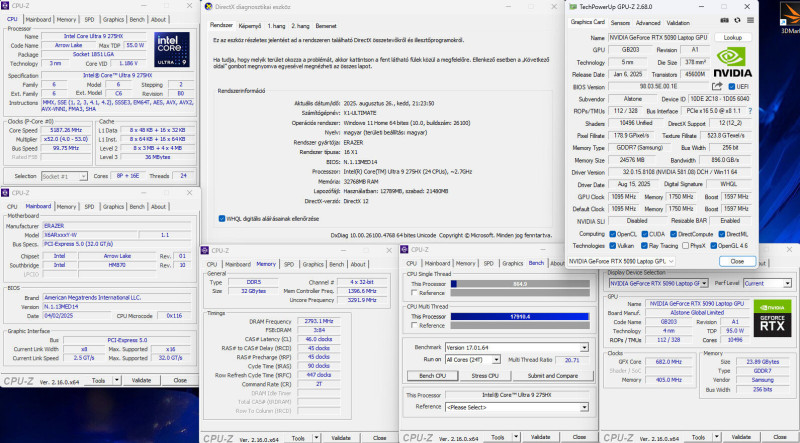Click the GeForce RTX logo in CPU-Z Graphics
The image size is (800, 443).
click(772, 318)
